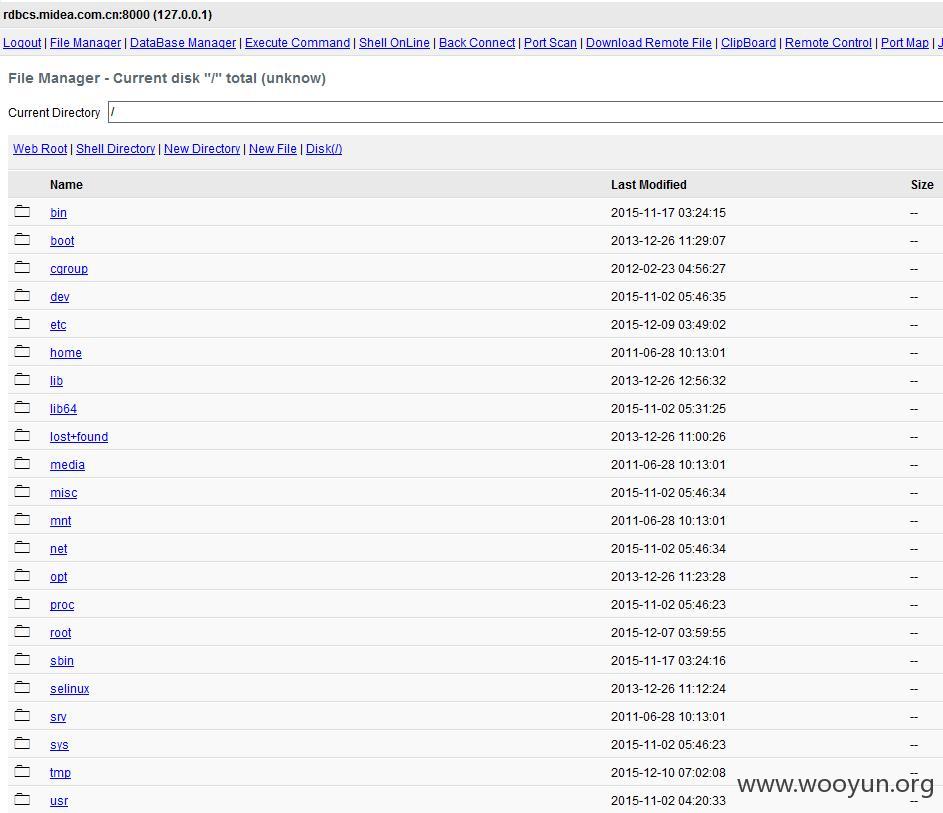Click the folder icon next to bin
The image size is (943, 813).
(22, 211)
